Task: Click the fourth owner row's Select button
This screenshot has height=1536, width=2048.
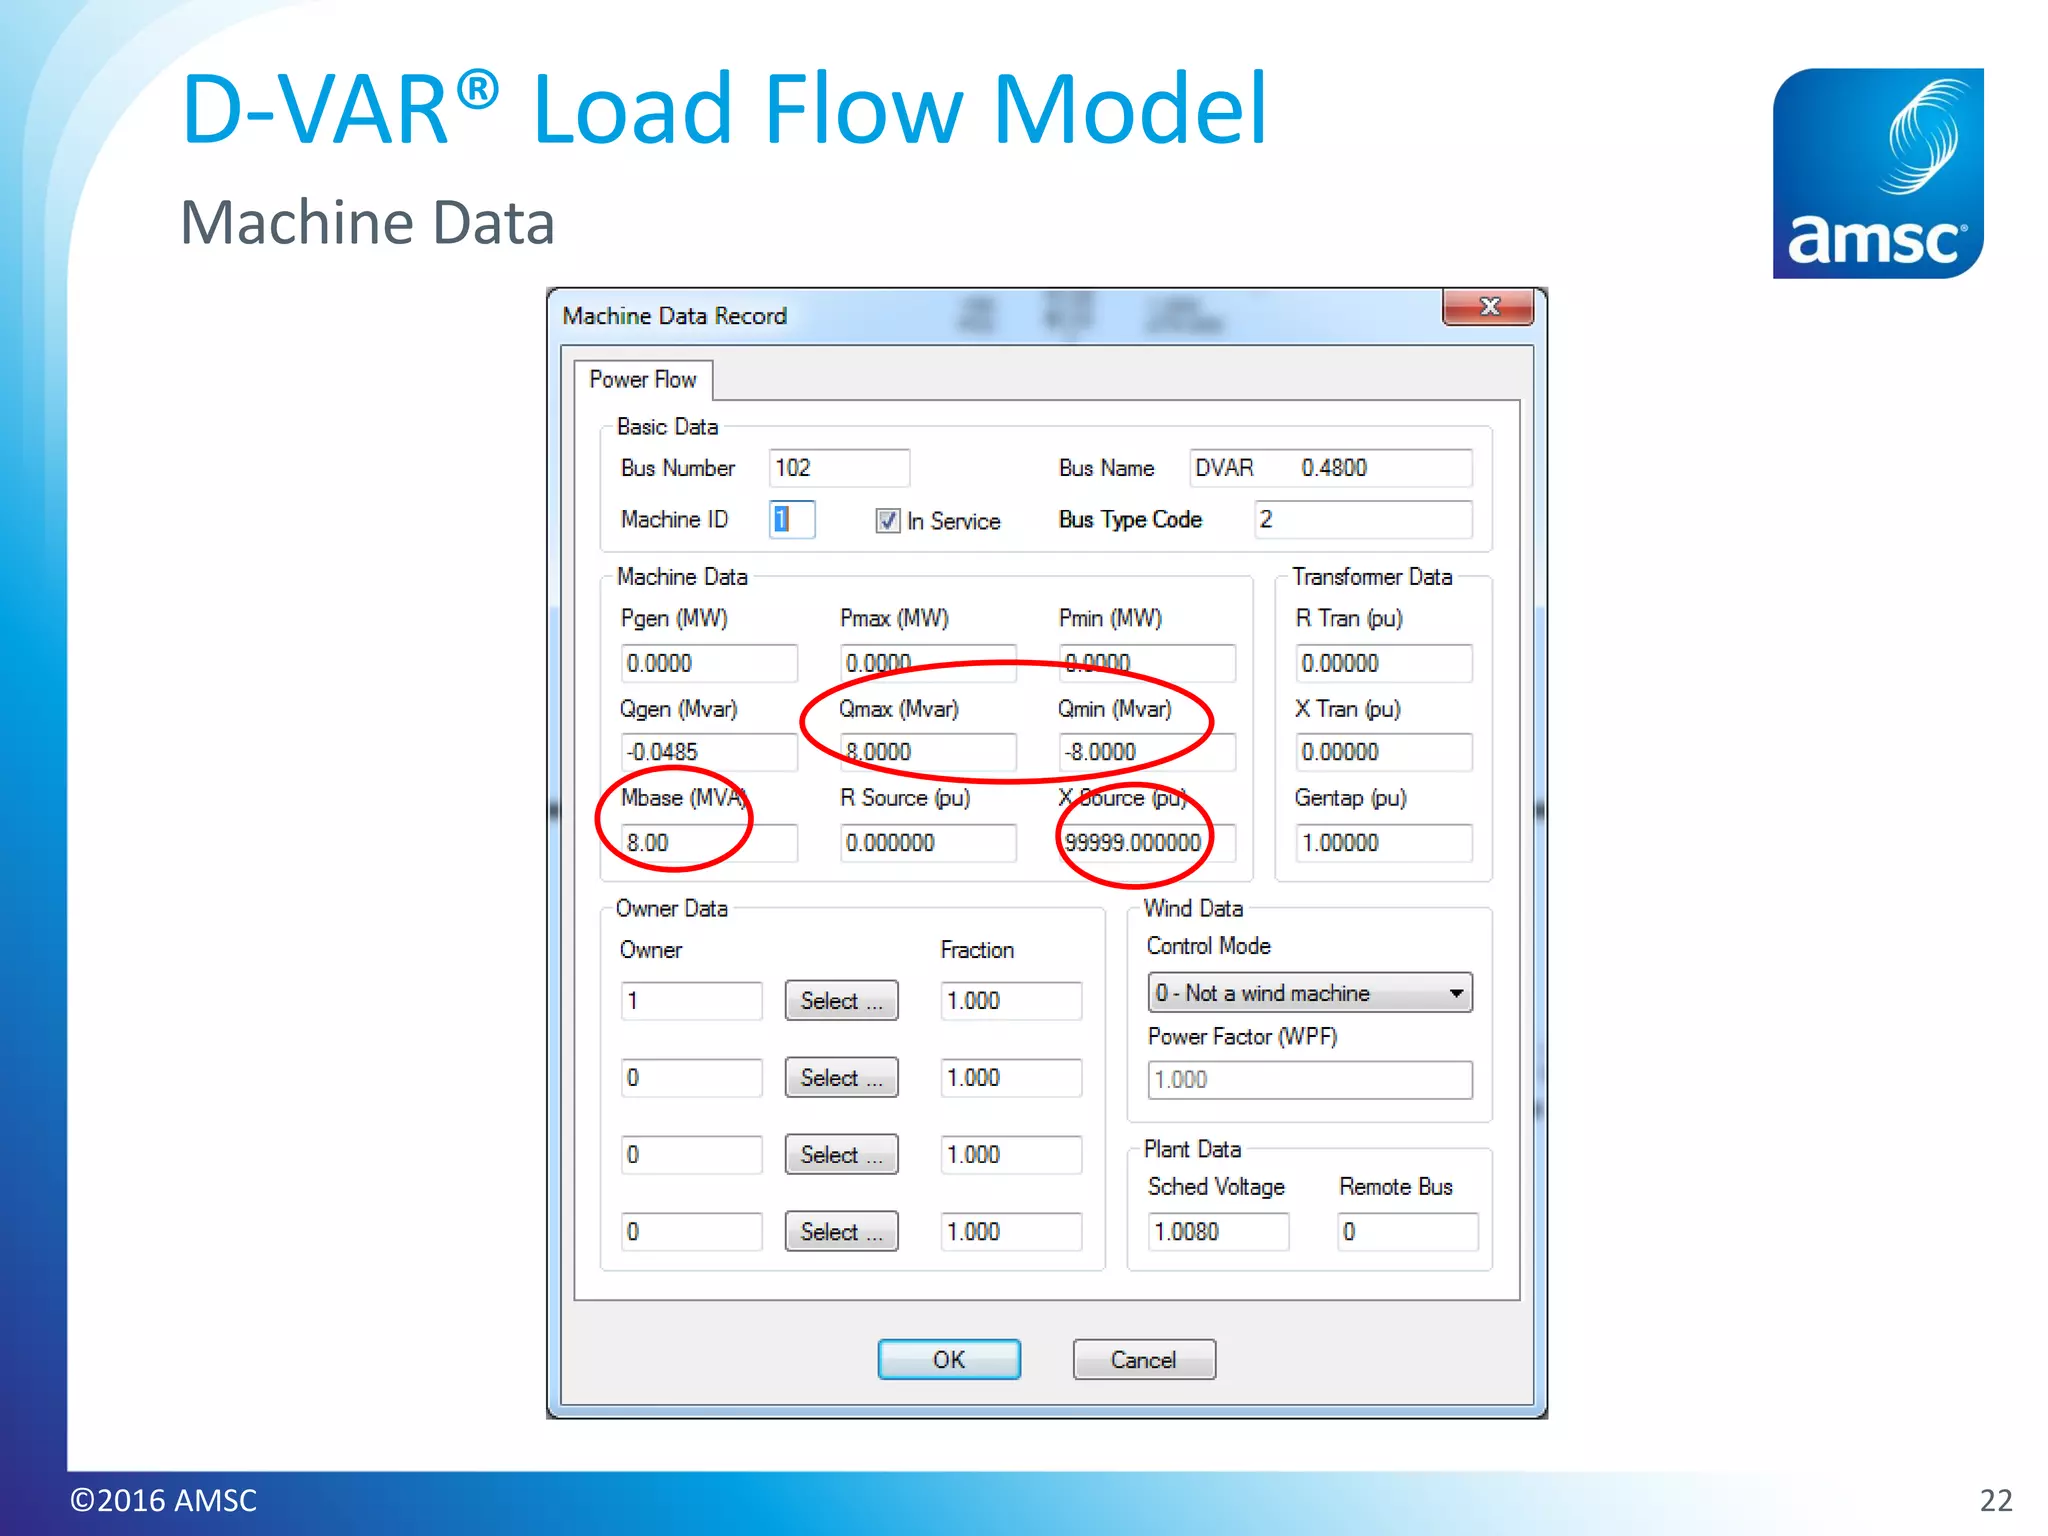Action: click(x=841, y=1232)
